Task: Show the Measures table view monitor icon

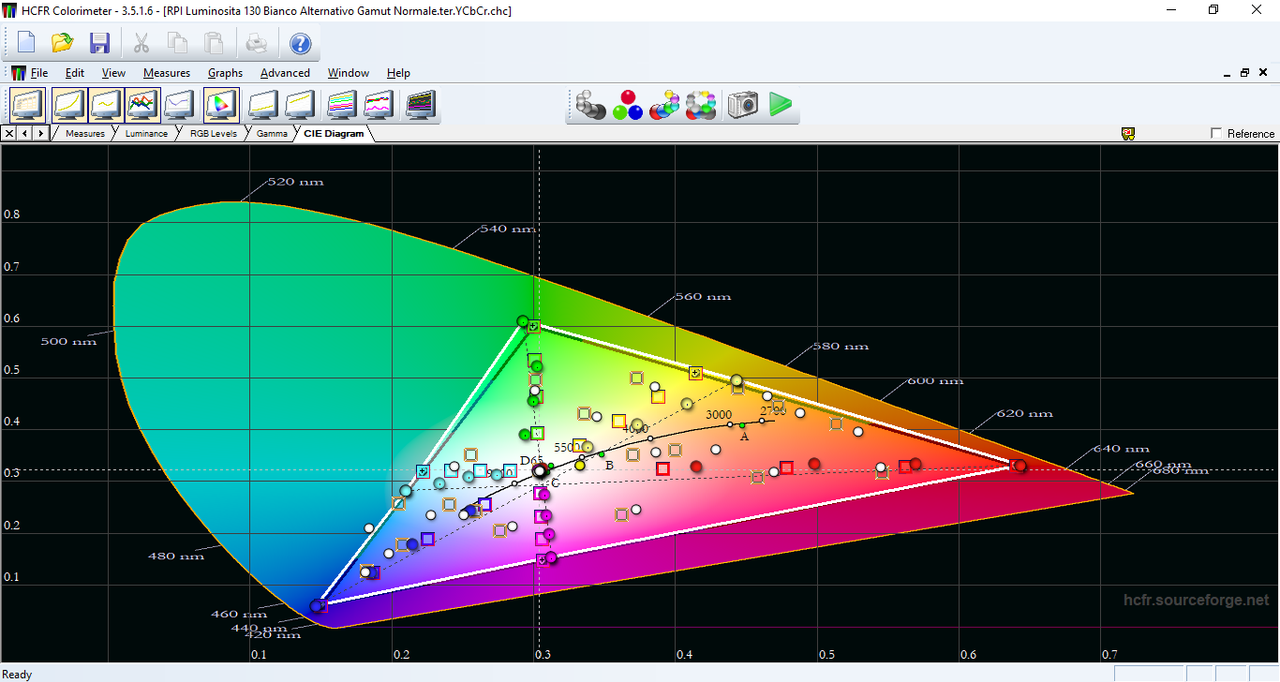Action: 27,104
